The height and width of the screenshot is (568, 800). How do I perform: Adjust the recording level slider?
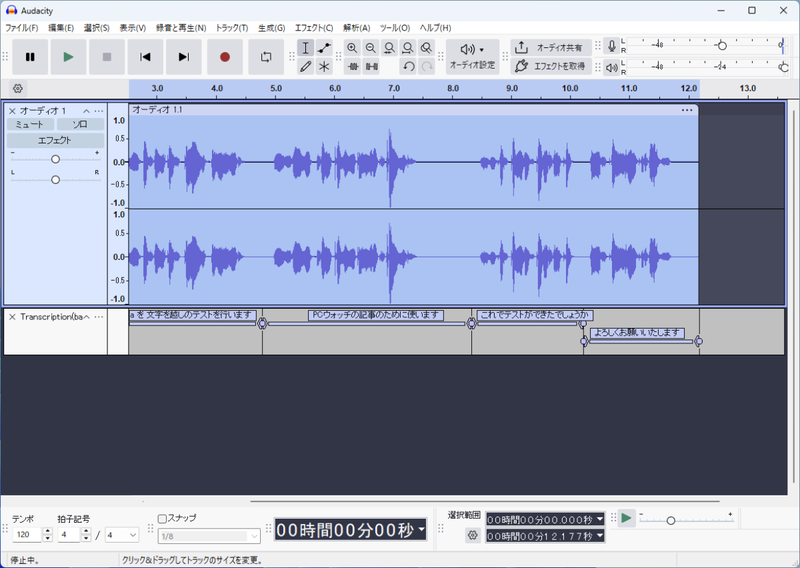pos(721,45)
